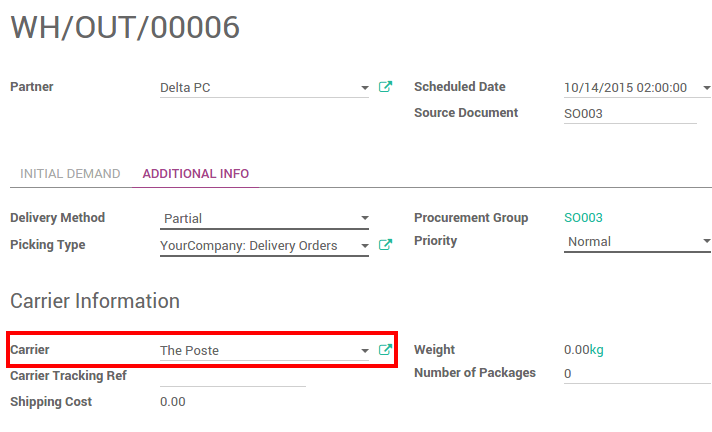Open the SO003 procurement group link
Image resolution: width=712 pixels, height=432 pixels.
click(x=583, y=218)
